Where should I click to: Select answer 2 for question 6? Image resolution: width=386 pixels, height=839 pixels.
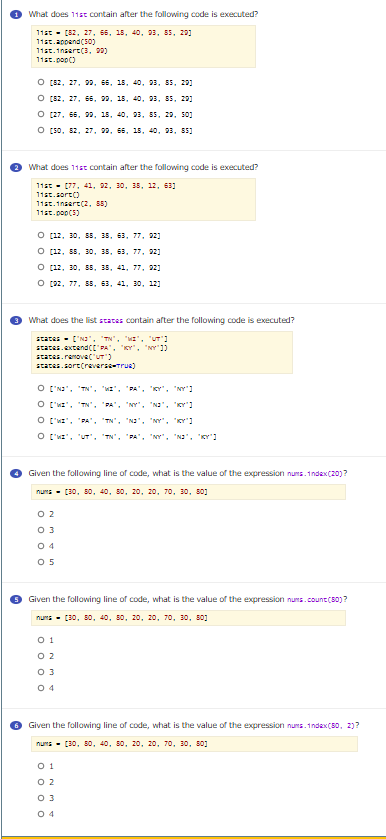click(x=41, y=782)
